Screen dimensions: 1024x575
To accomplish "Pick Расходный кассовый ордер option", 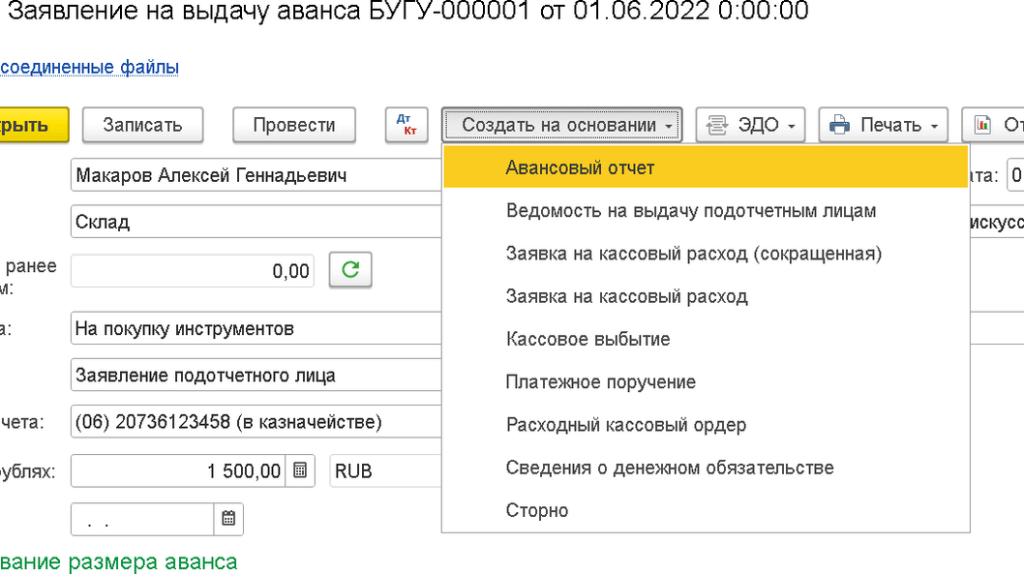I will (x=626, y=425).
